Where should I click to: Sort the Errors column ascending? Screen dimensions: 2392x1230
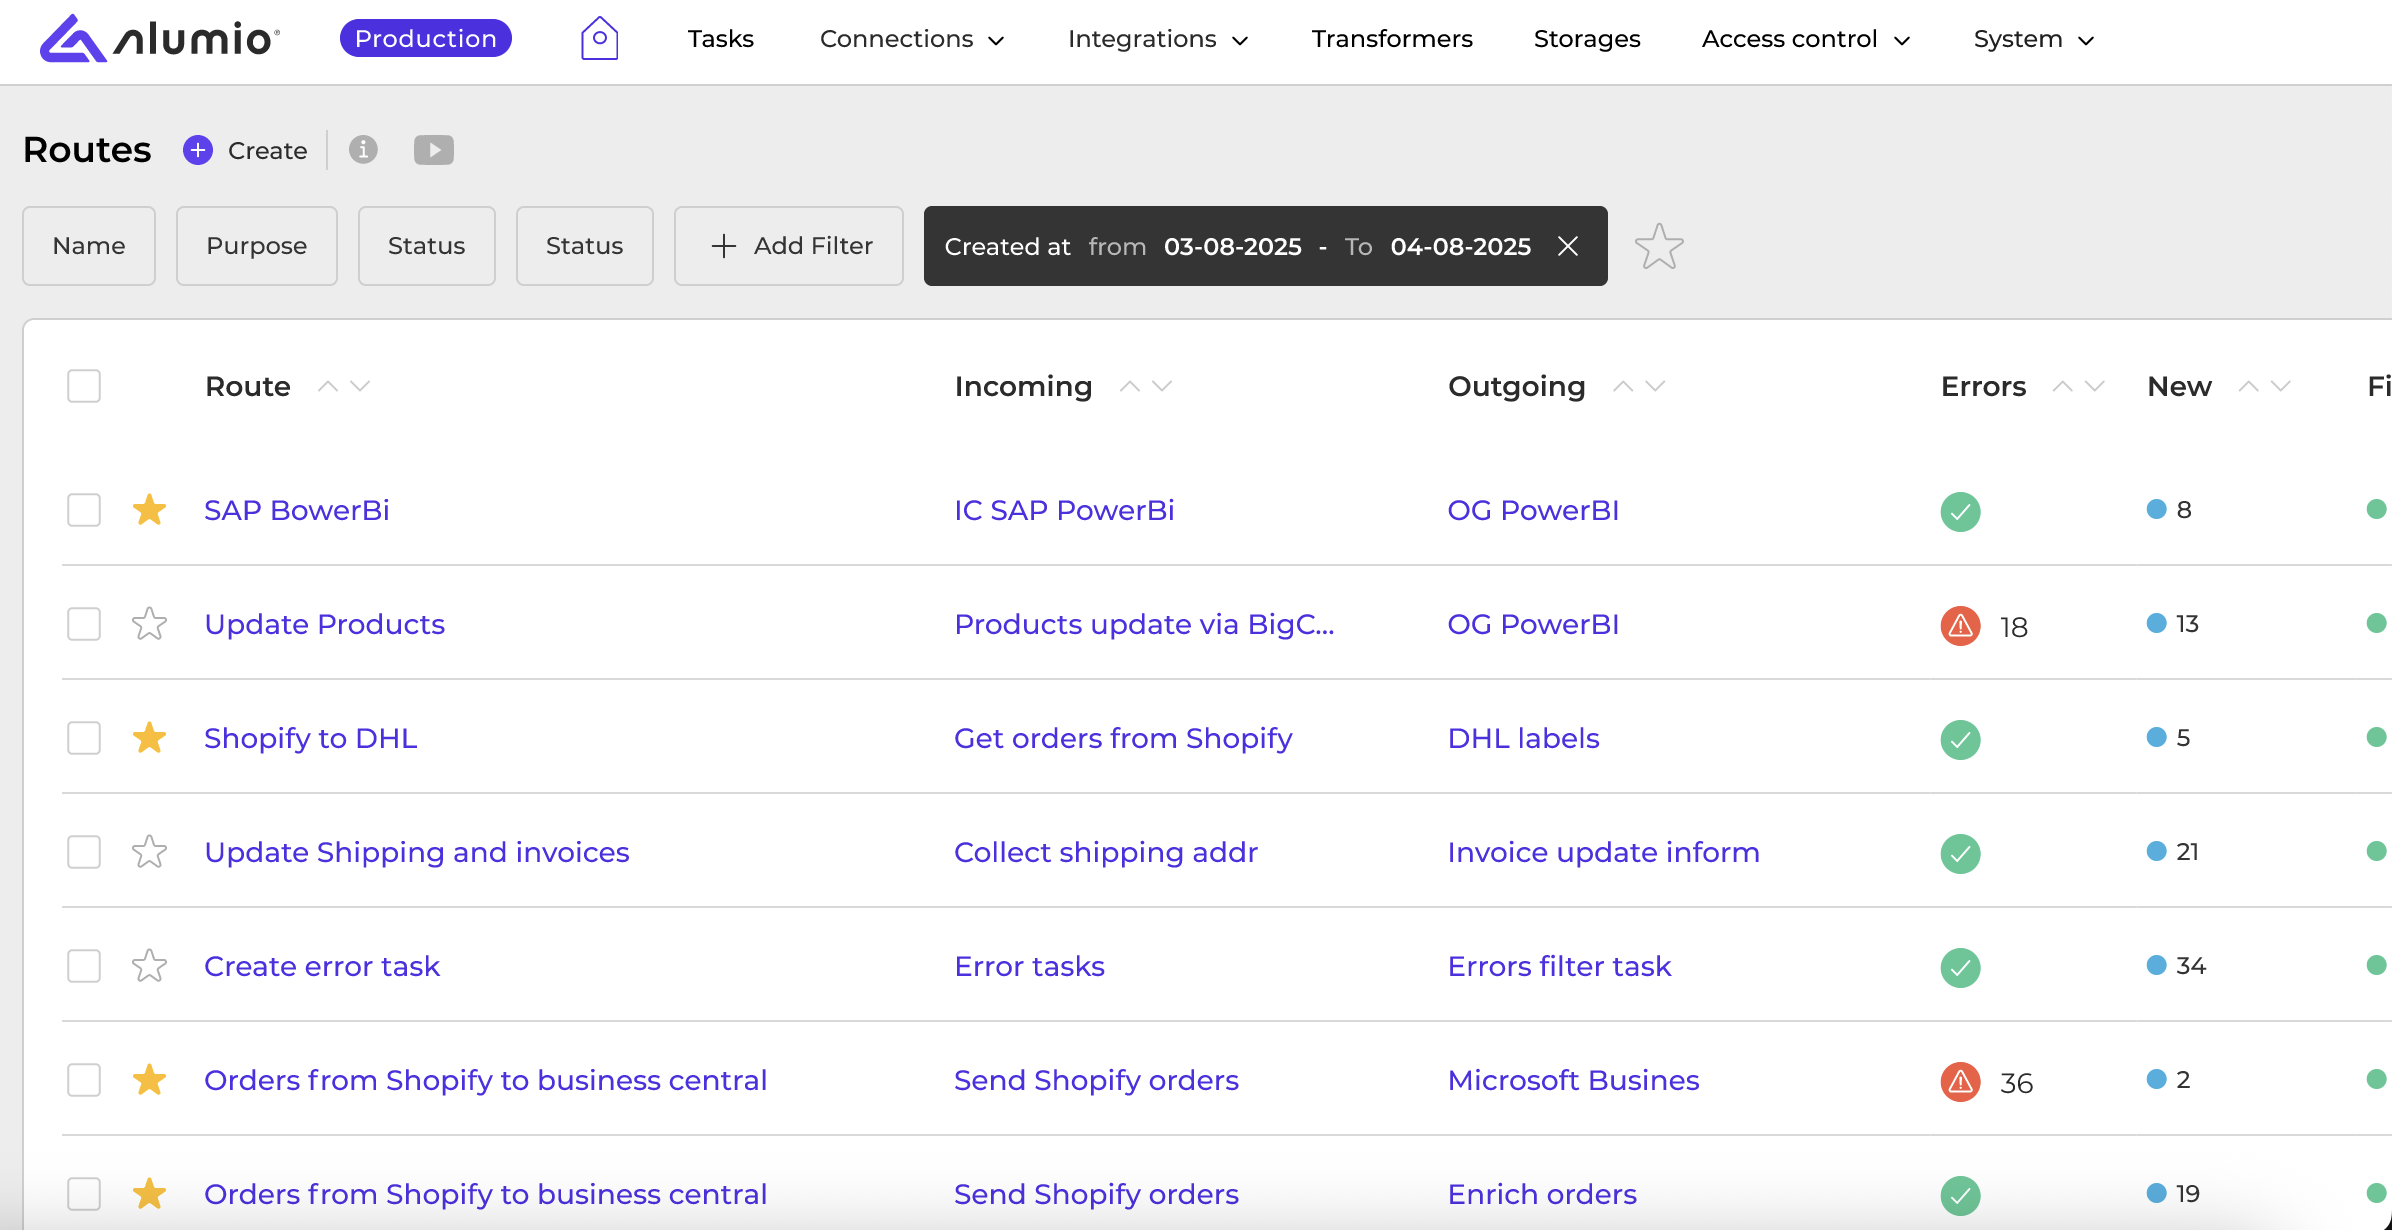coord(2062,386)
